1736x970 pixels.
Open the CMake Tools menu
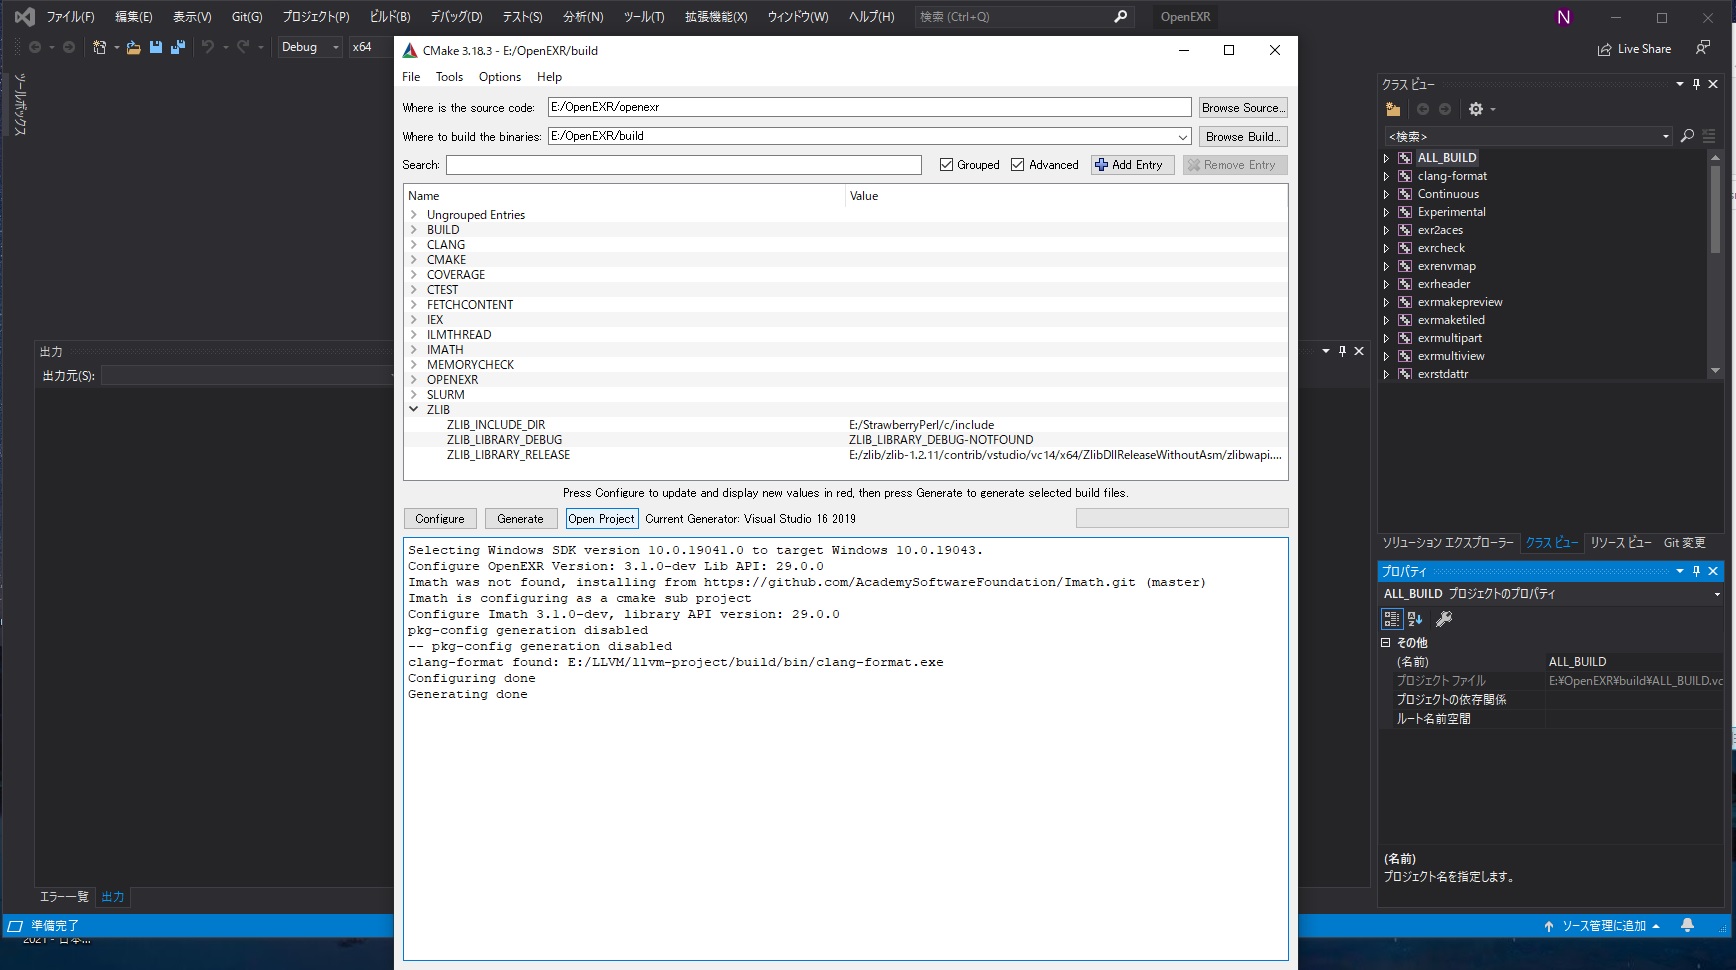[449, 77]
